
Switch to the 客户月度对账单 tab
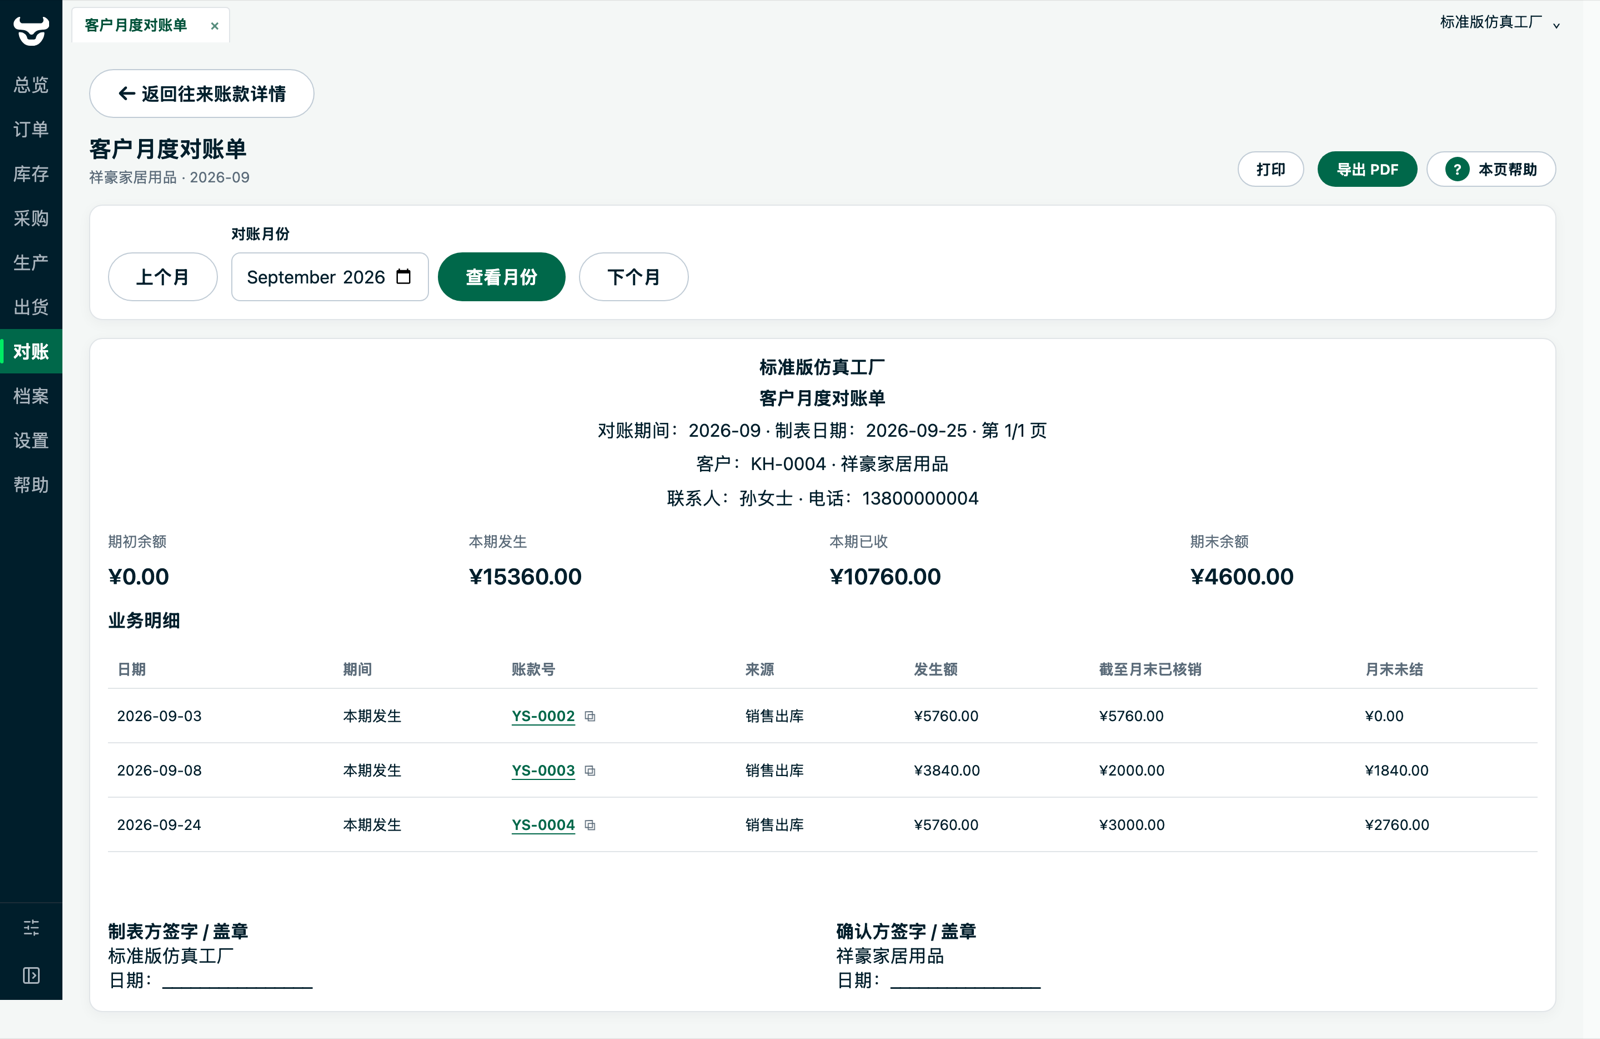[136, 25]
